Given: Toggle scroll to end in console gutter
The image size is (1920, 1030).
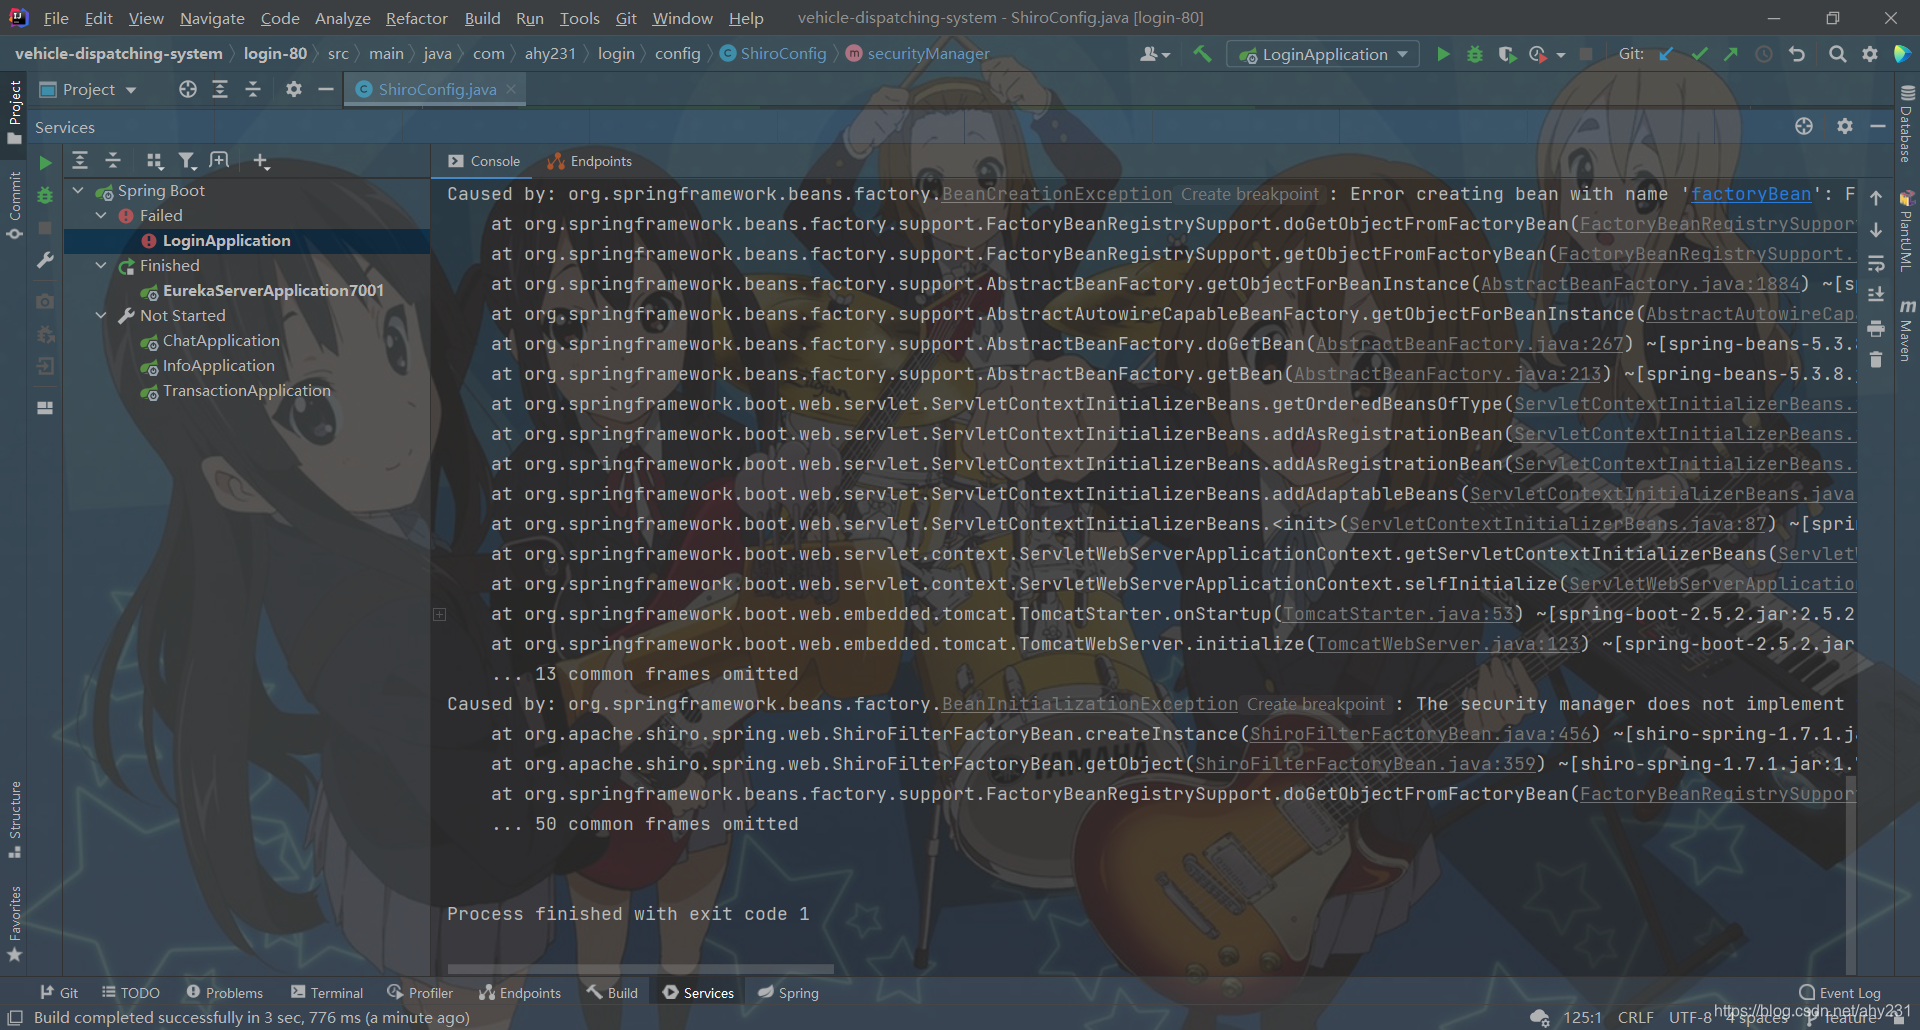Looking at the screenshot, I should coord(1876,295).
